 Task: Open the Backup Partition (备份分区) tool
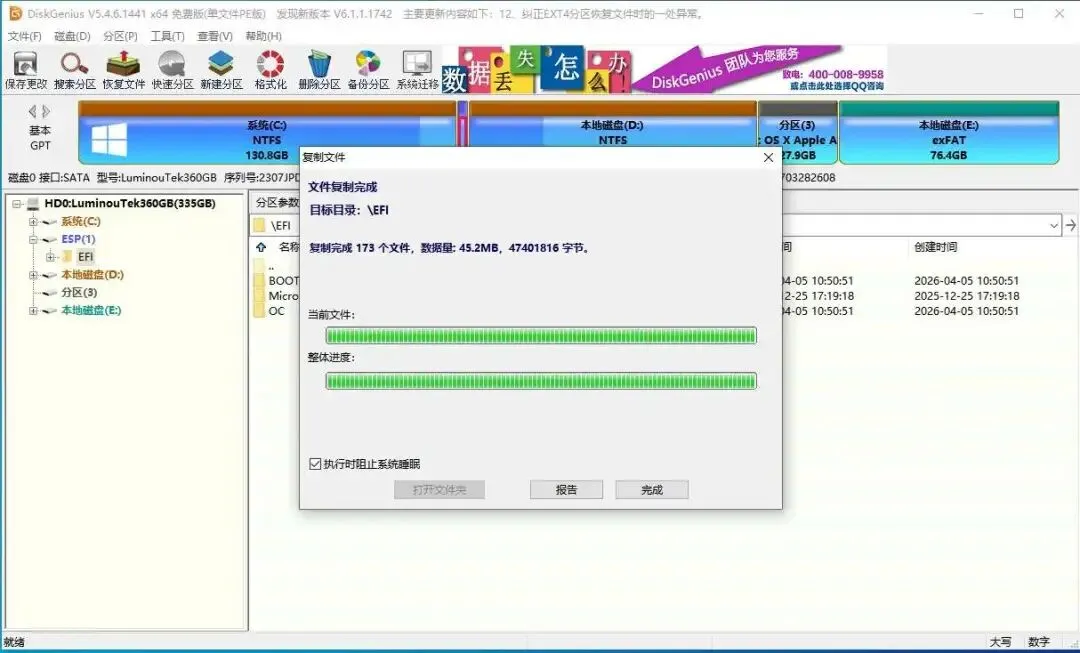[368, 70]
